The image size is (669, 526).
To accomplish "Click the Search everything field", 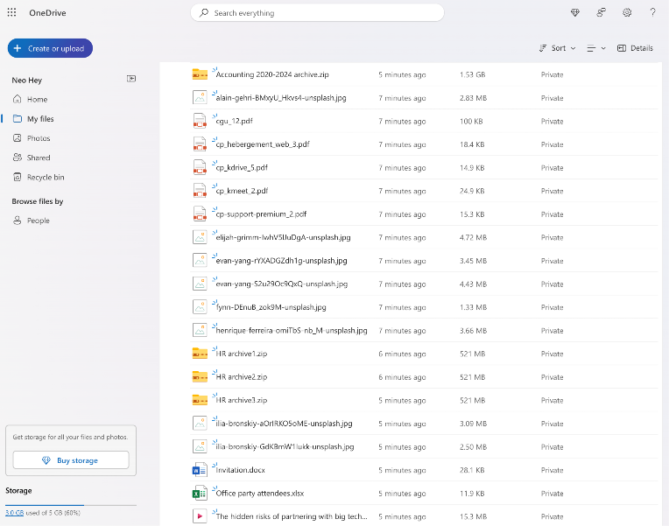I will click(317, 13).
